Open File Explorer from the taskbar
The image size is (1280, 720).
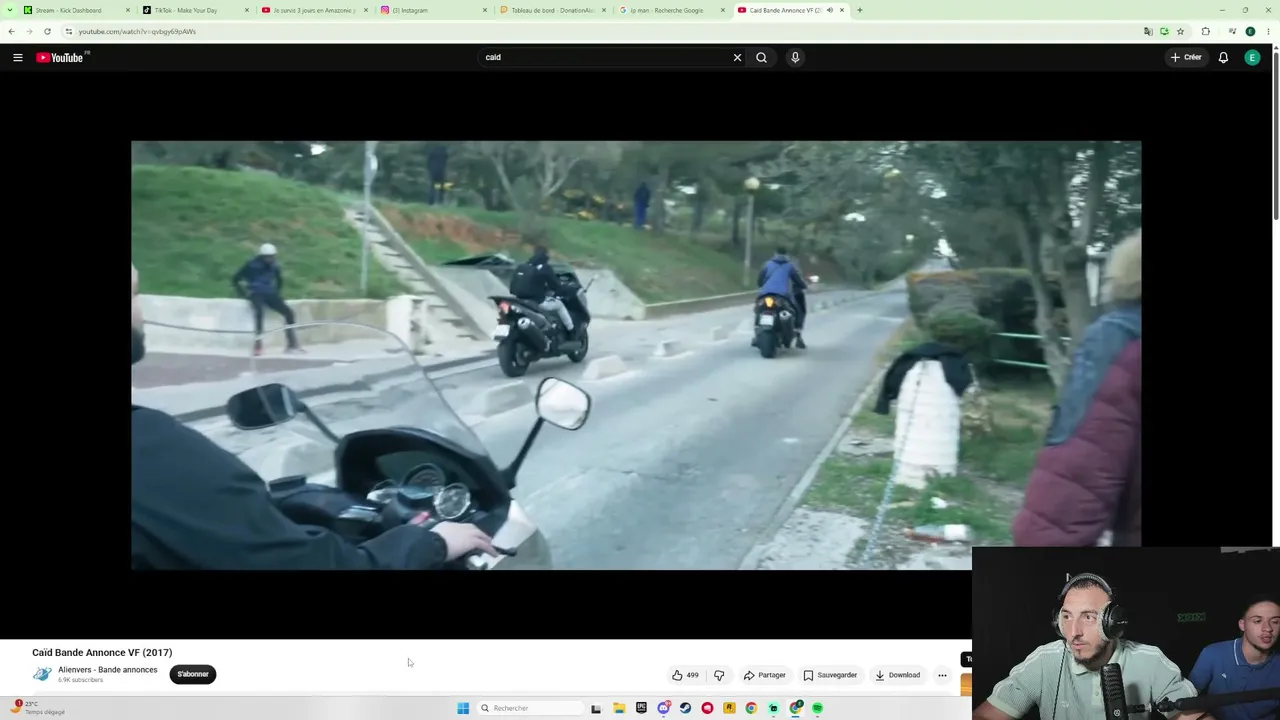click(619, 708)
